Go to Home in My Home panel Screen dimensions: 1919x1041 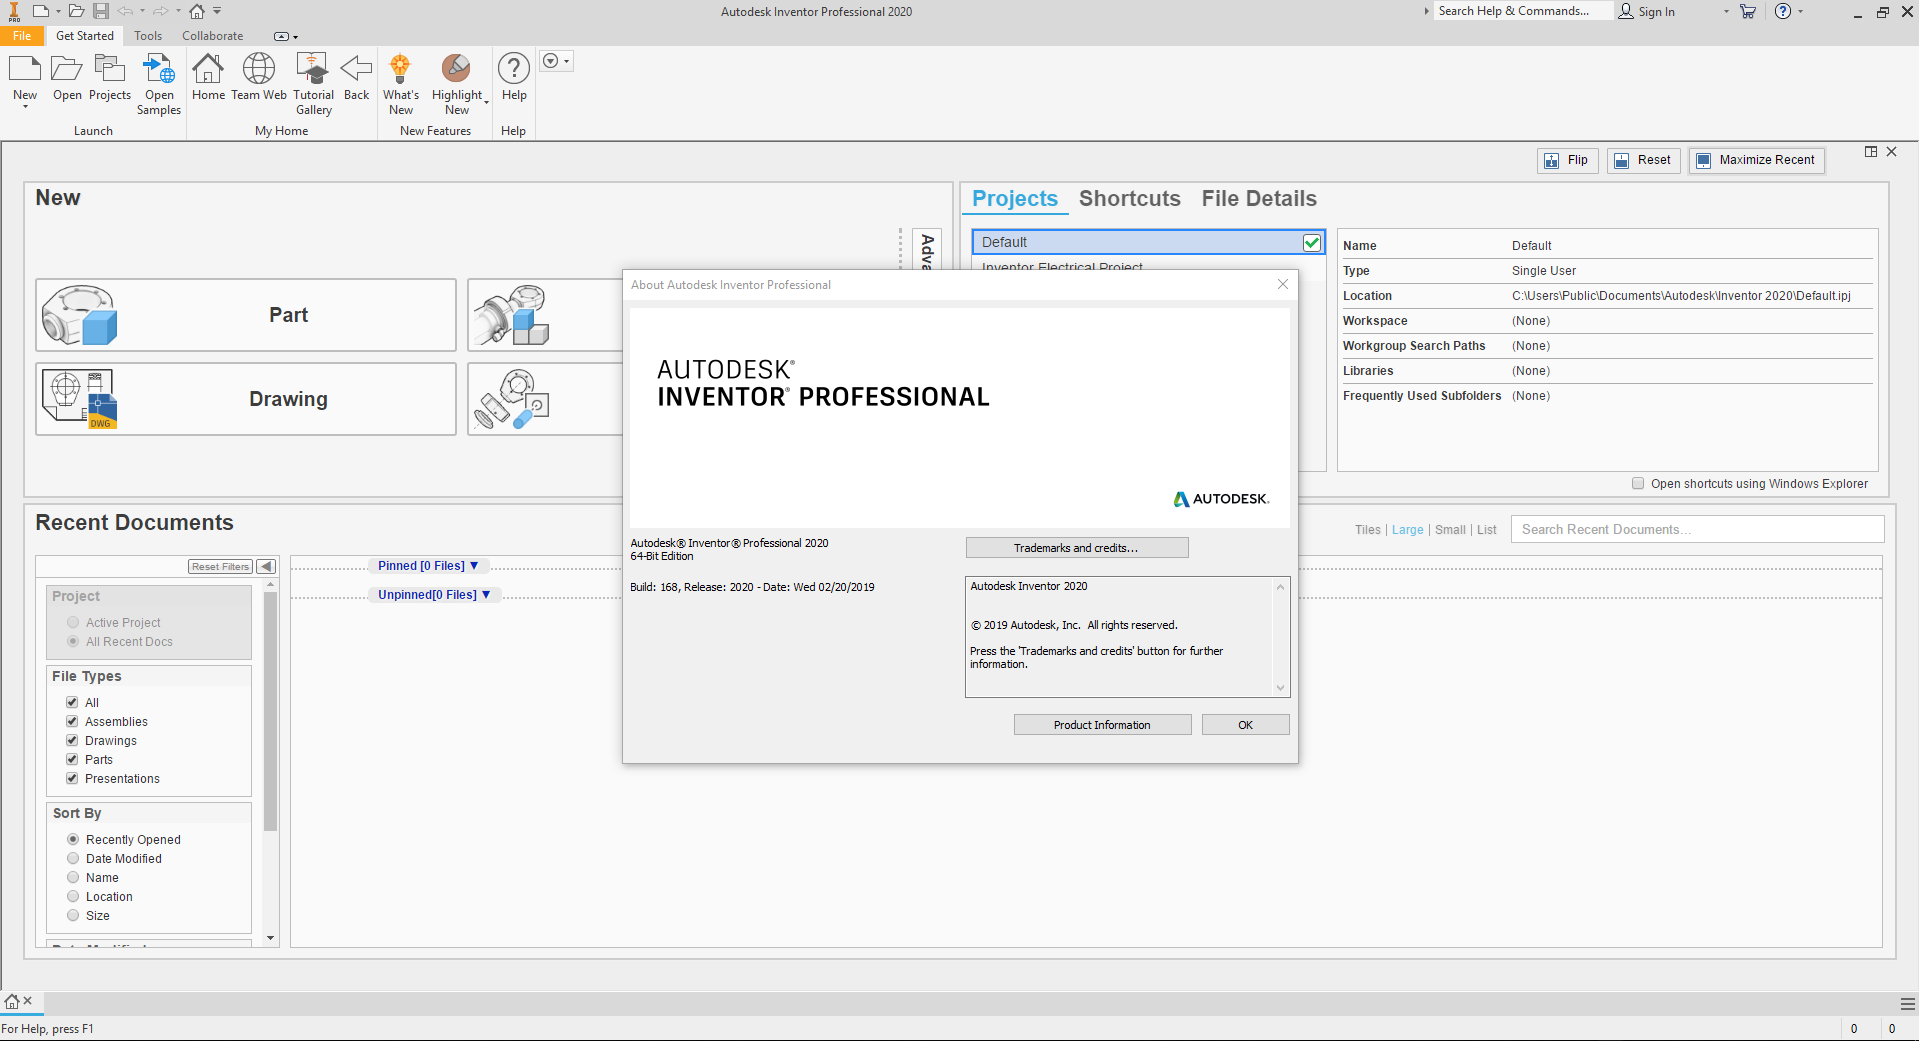(208, 70)
